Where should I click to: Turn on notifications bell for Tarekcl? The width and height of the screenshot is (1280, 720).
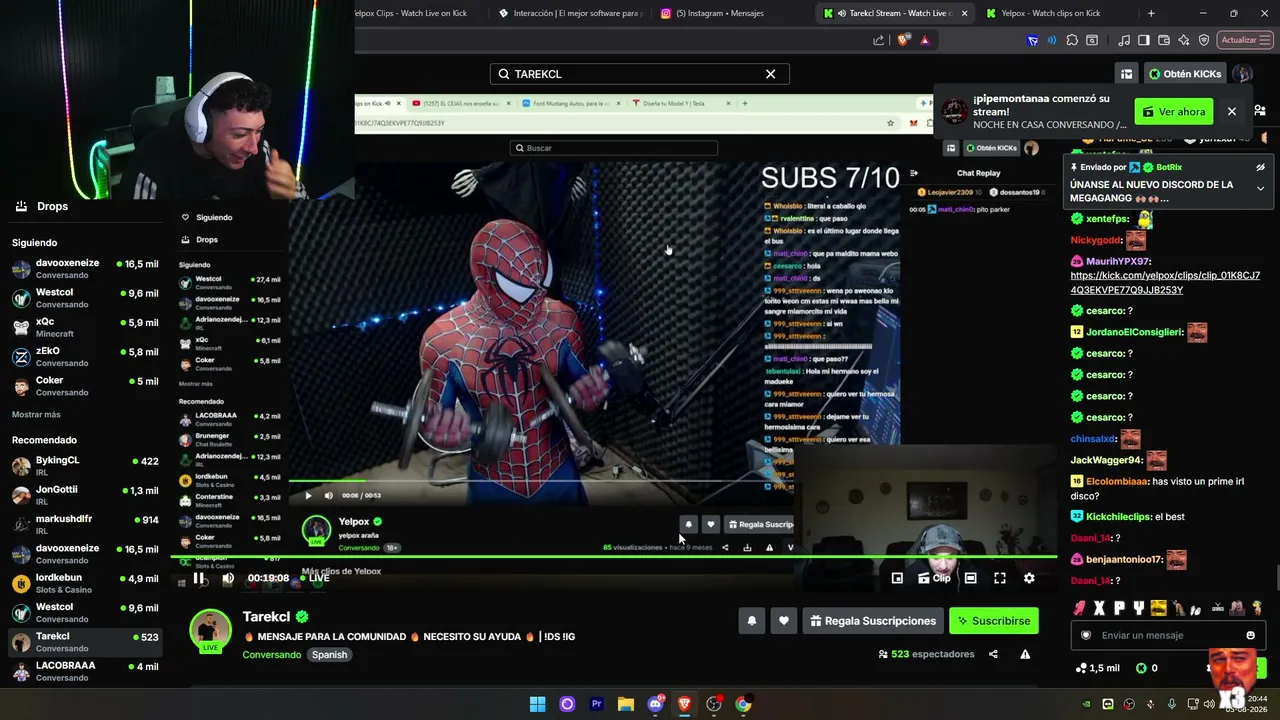coord(752,621)
